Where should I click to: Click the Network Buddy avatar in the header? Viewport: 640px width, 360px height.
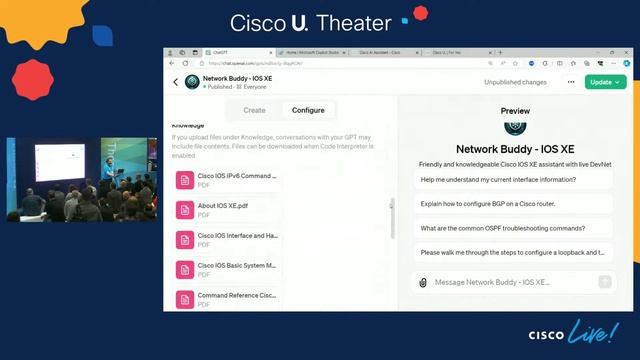pos(192,82)
